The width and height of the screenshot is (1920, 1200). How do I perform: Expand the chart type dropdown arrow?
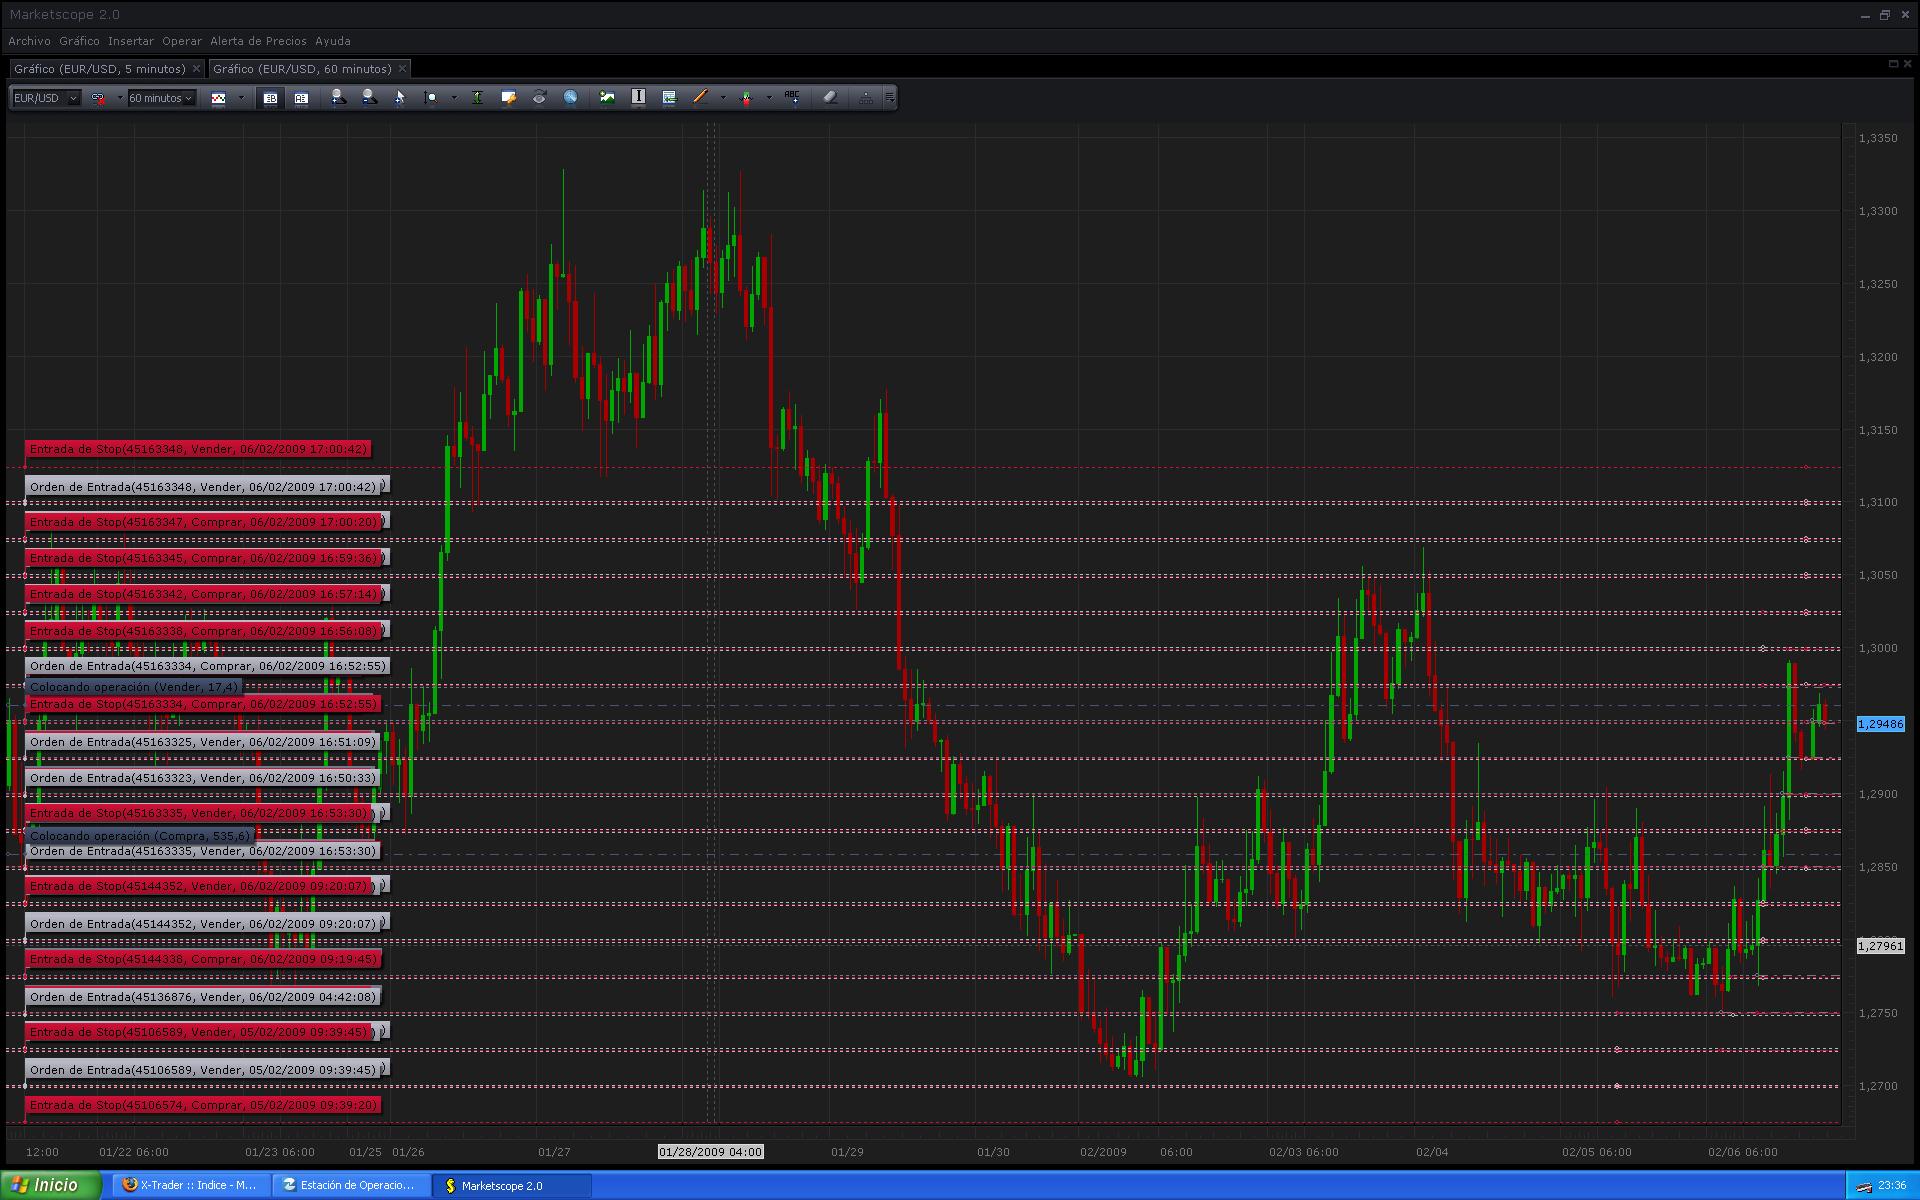[x=241, y=98]
